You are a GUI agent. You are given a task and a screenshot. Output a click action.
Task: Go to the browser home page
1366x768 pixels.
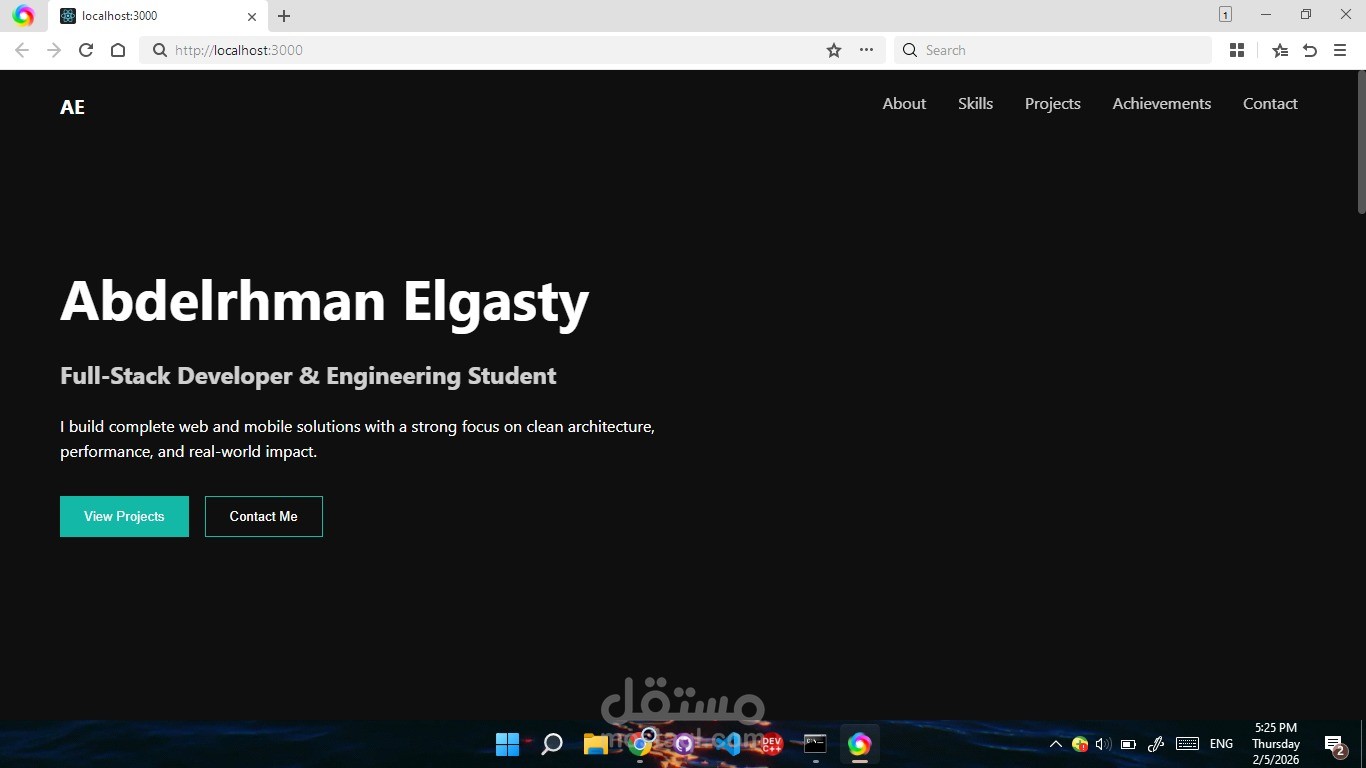point(118,50)
